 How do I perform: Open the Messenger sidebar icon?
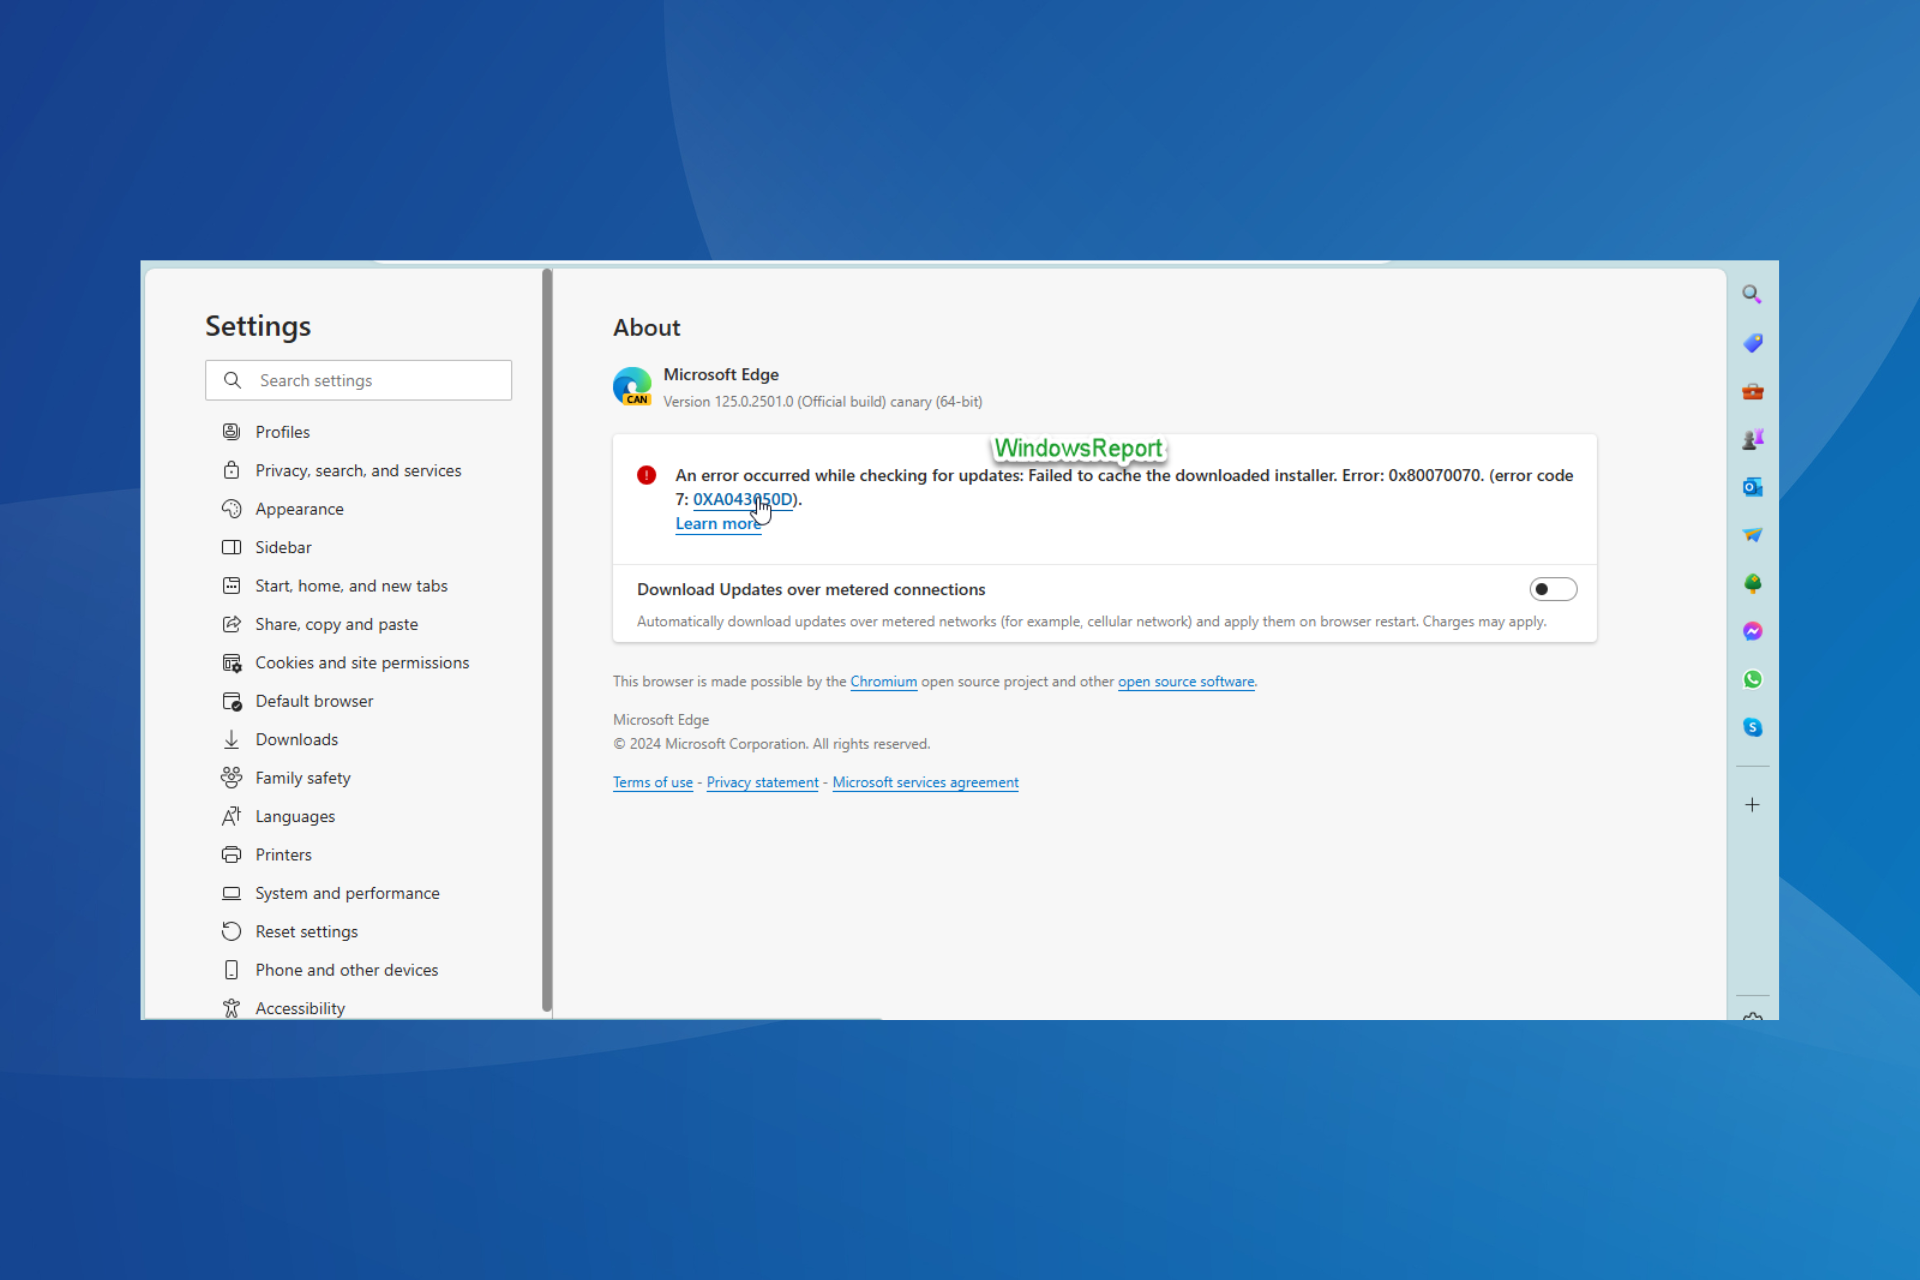pos(1752,631)
